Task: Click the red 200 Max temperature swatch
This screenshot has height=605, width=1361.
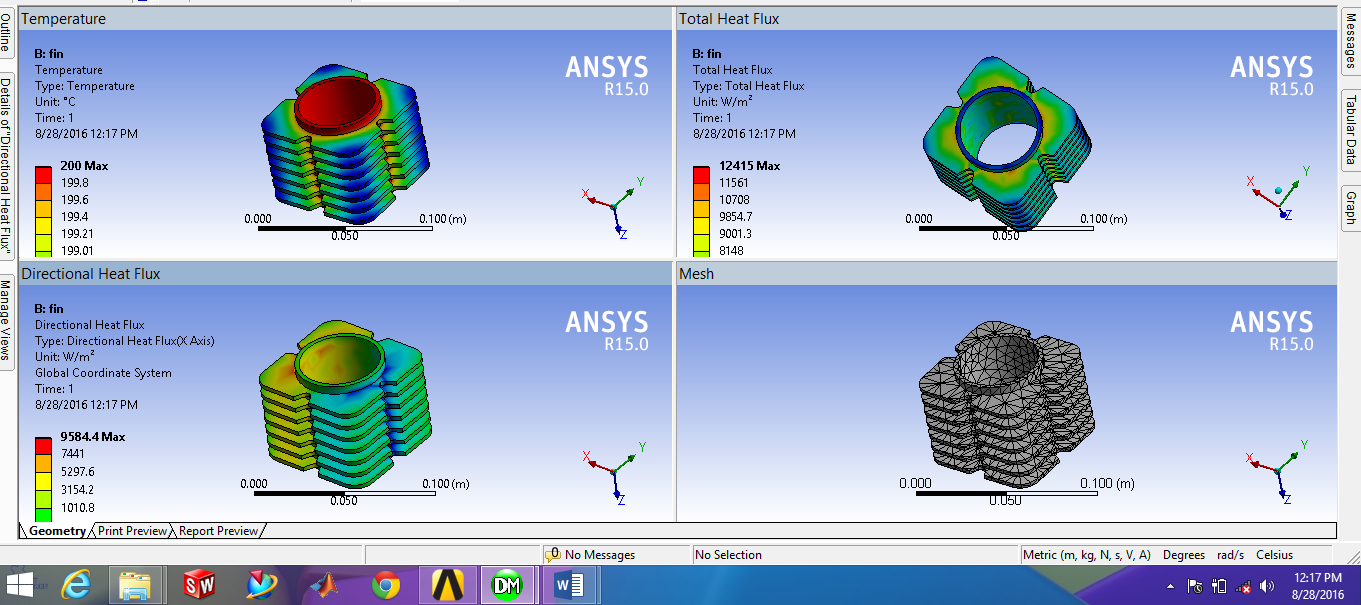Action: click(x=43, y=175)
